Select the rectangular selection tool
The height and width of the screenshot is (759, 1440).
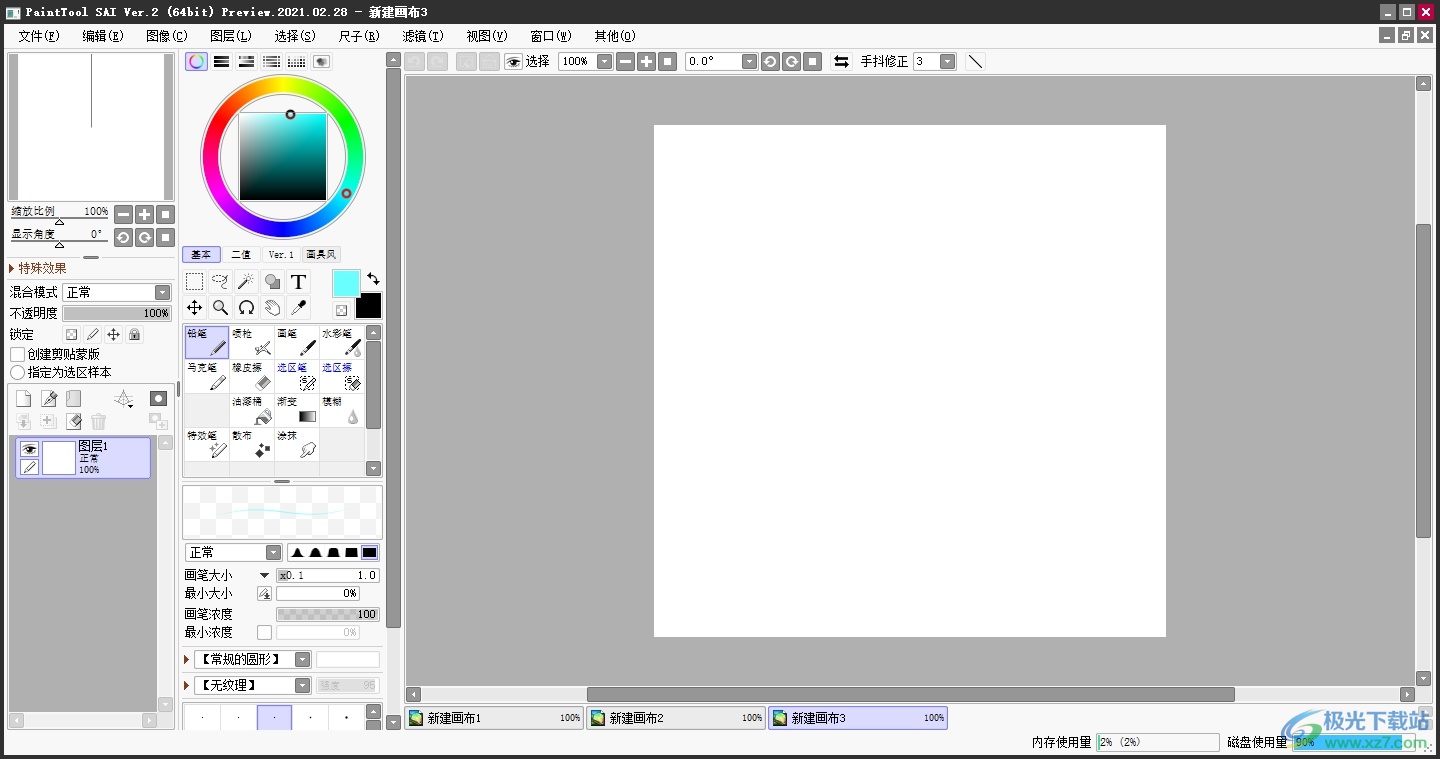coord(195,282)
